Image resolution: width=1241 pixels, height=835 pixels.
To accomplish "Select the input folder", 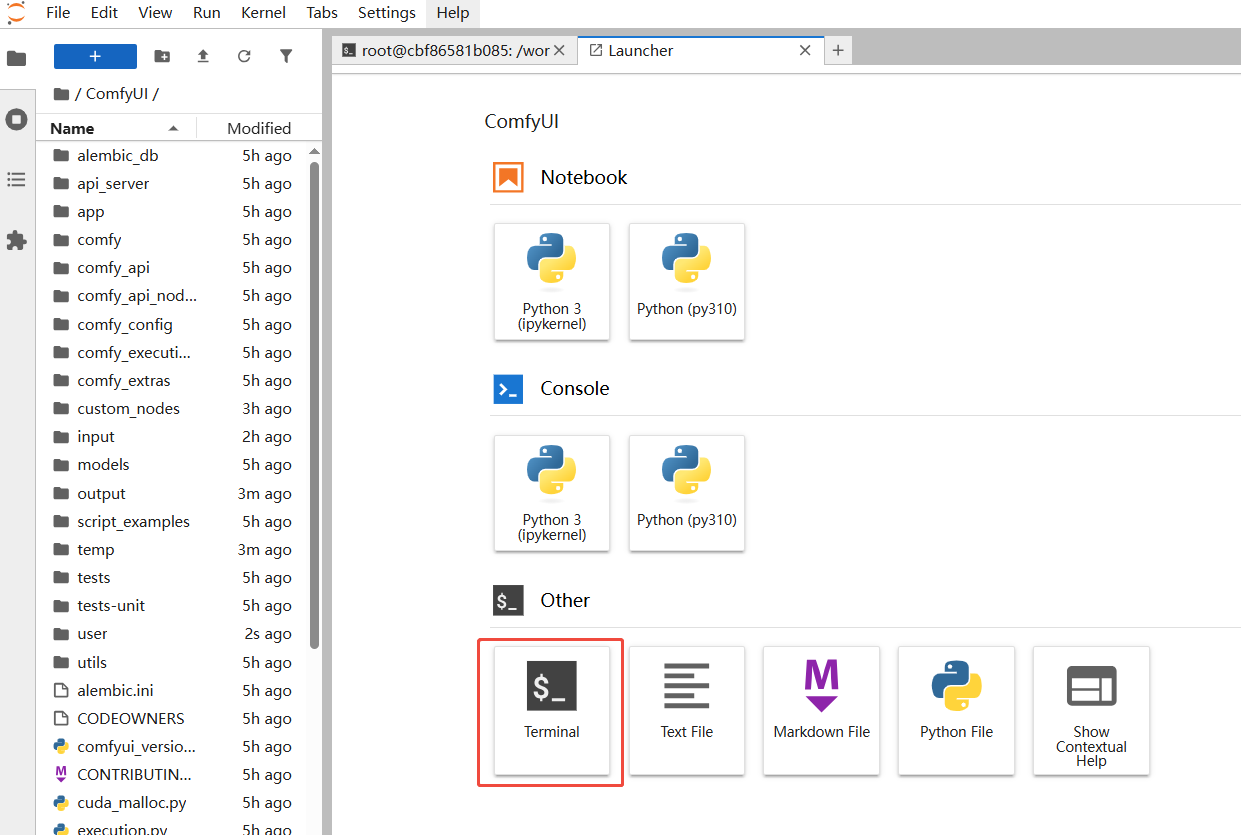I will coord(172,437).
